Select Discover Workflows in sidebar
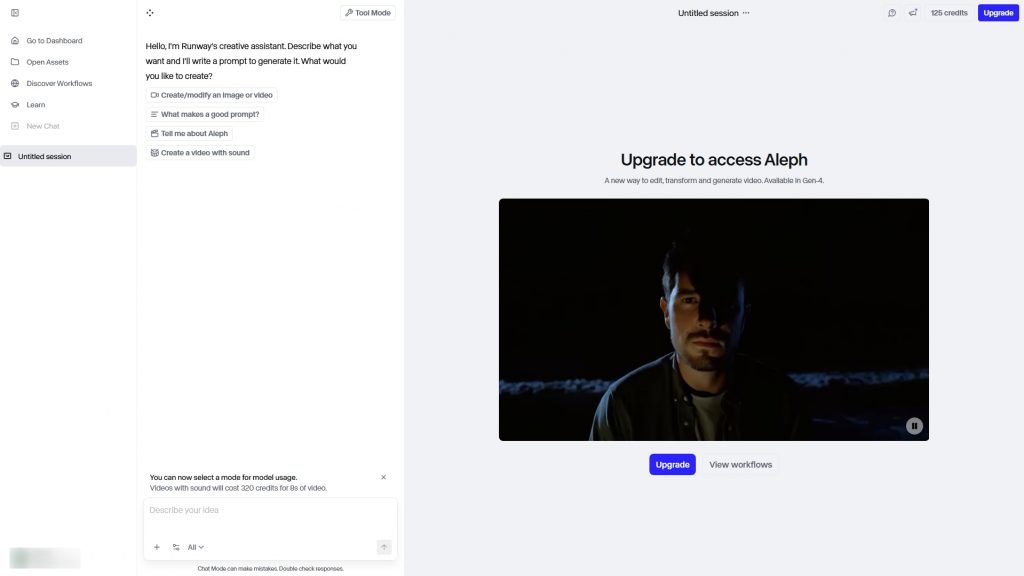Screen dimensions: 1024x576 pyautogui.click(x=59, y=83)
